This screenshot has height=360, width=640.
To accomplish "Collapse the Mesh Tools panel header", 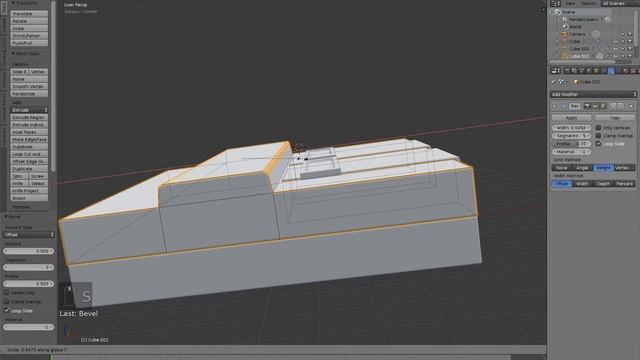I will click(26, 53).
